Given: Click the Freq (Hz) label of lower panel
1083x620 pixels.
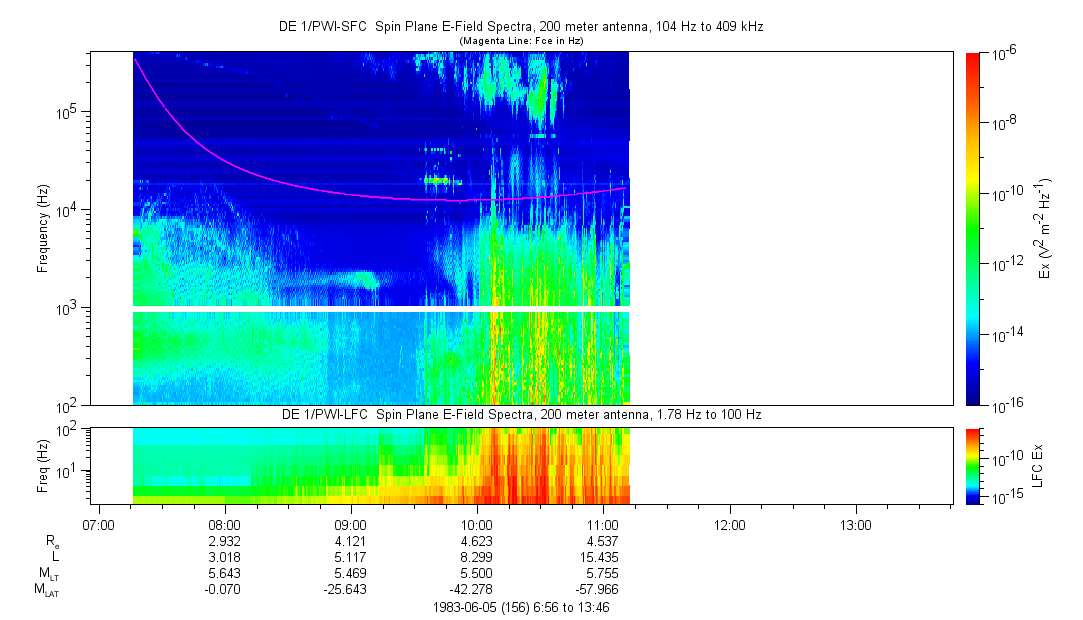Looking at the screenshot, I should coord(43,465).
